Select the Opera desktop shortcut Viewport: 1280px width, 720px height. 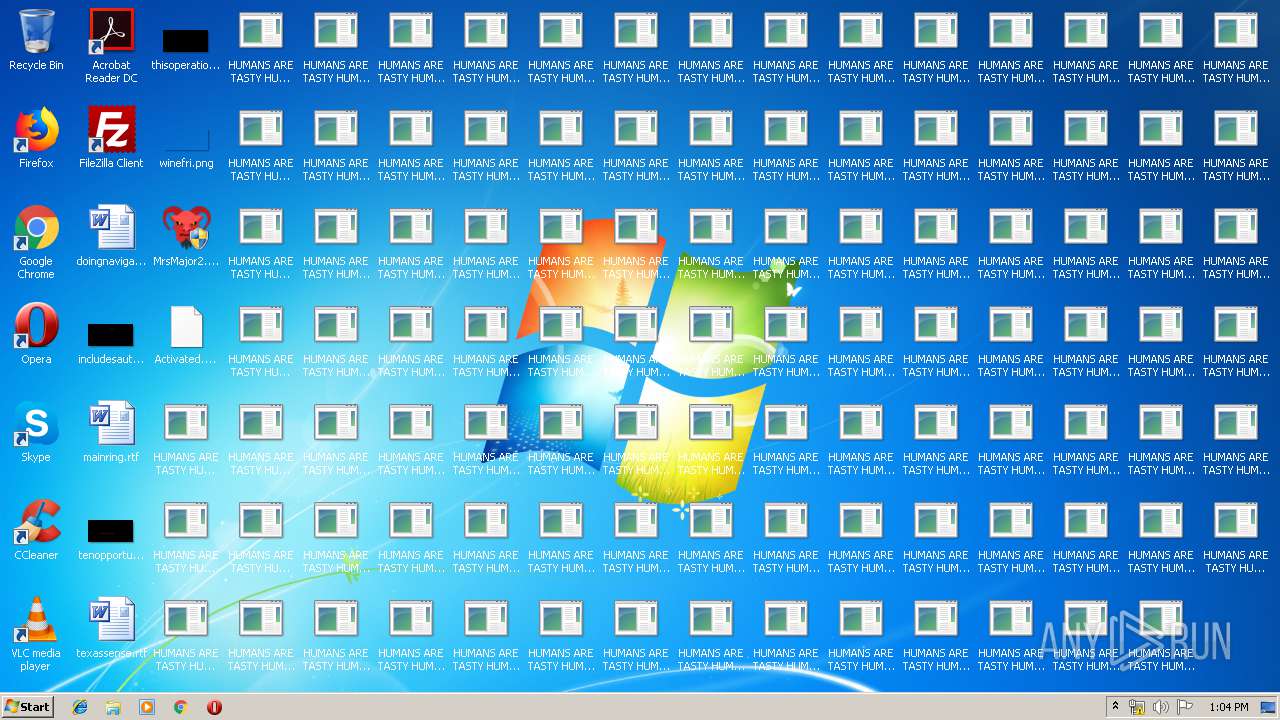pyautogui.click(x=36, y=334)
